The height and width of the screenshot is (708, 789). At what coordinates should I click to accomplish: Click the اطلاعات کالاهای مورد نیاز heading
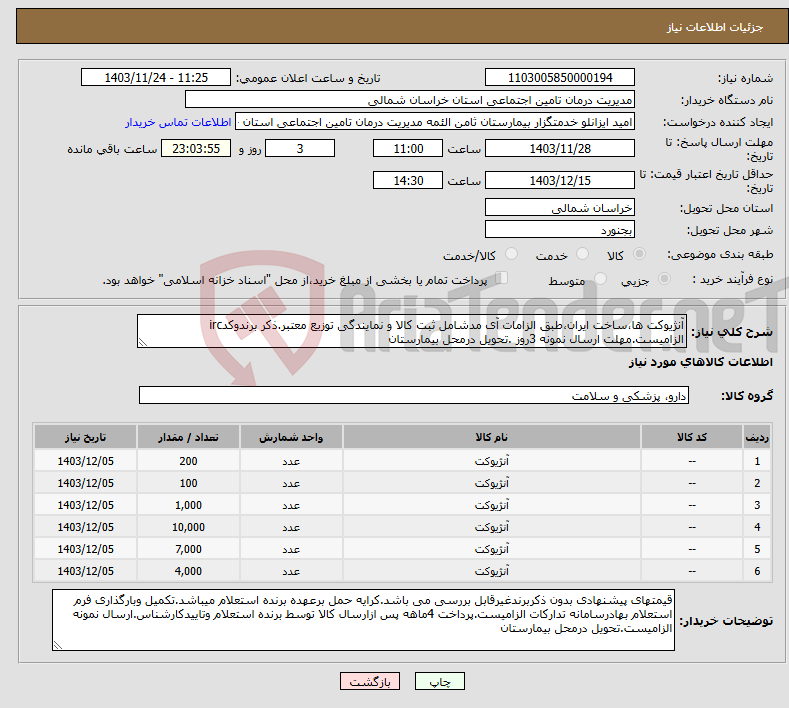tap(700, 362)
